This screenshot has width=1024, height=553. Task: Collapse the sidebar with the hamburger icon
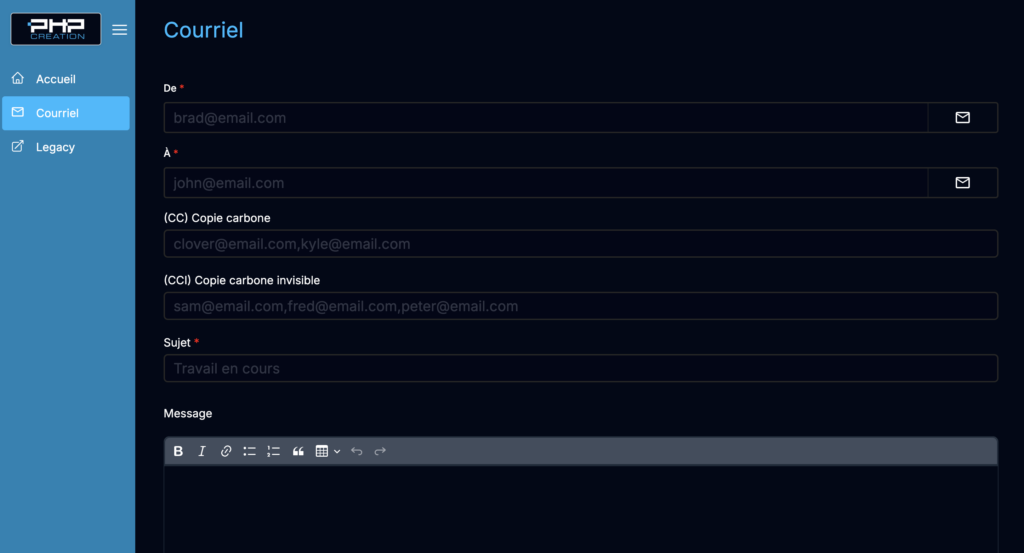coord(120,30)
